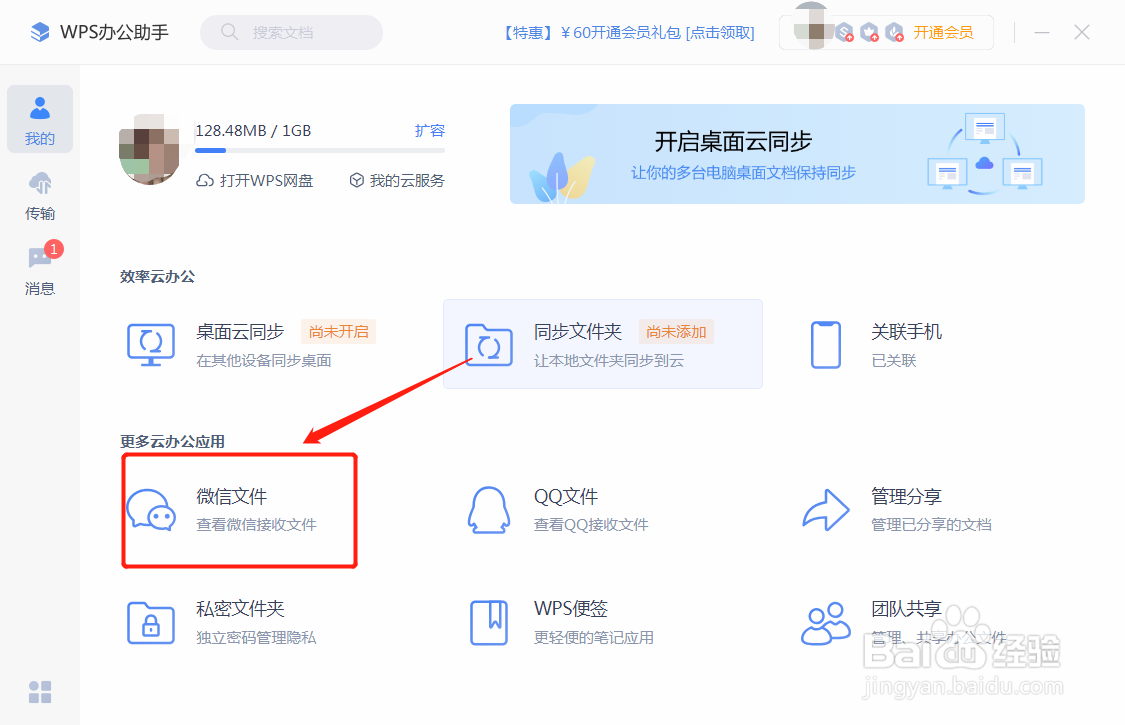Click the 更轻便的笔记应用 description

click(593, 637)
